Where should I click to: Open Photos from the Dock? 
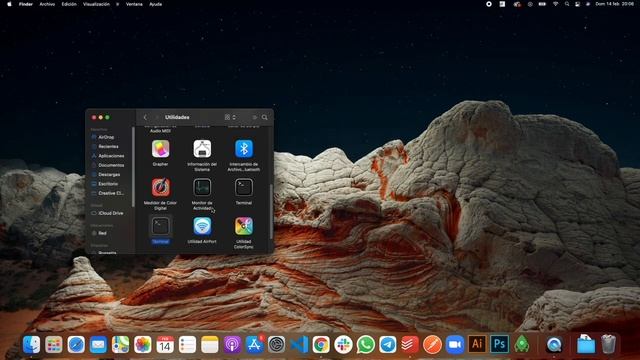142,344
